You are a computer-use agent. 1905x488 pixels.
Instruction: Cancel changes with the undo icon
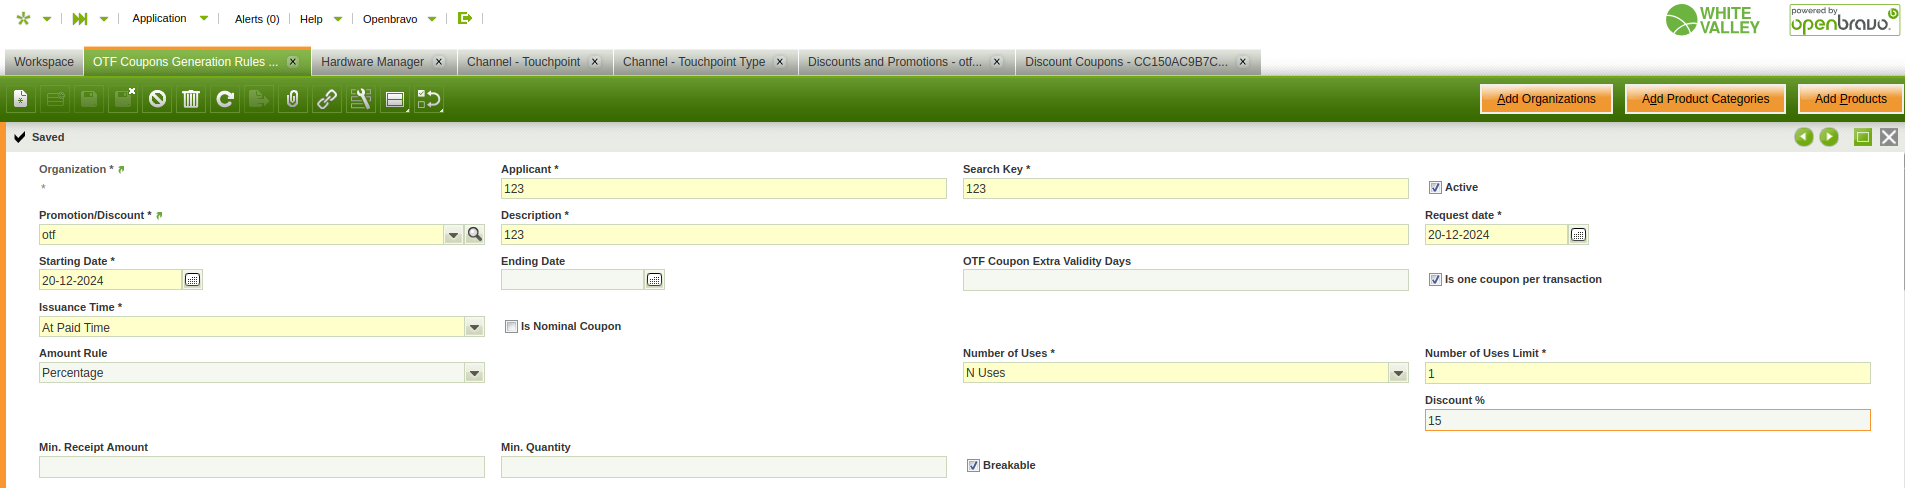[x=157, y=99]
